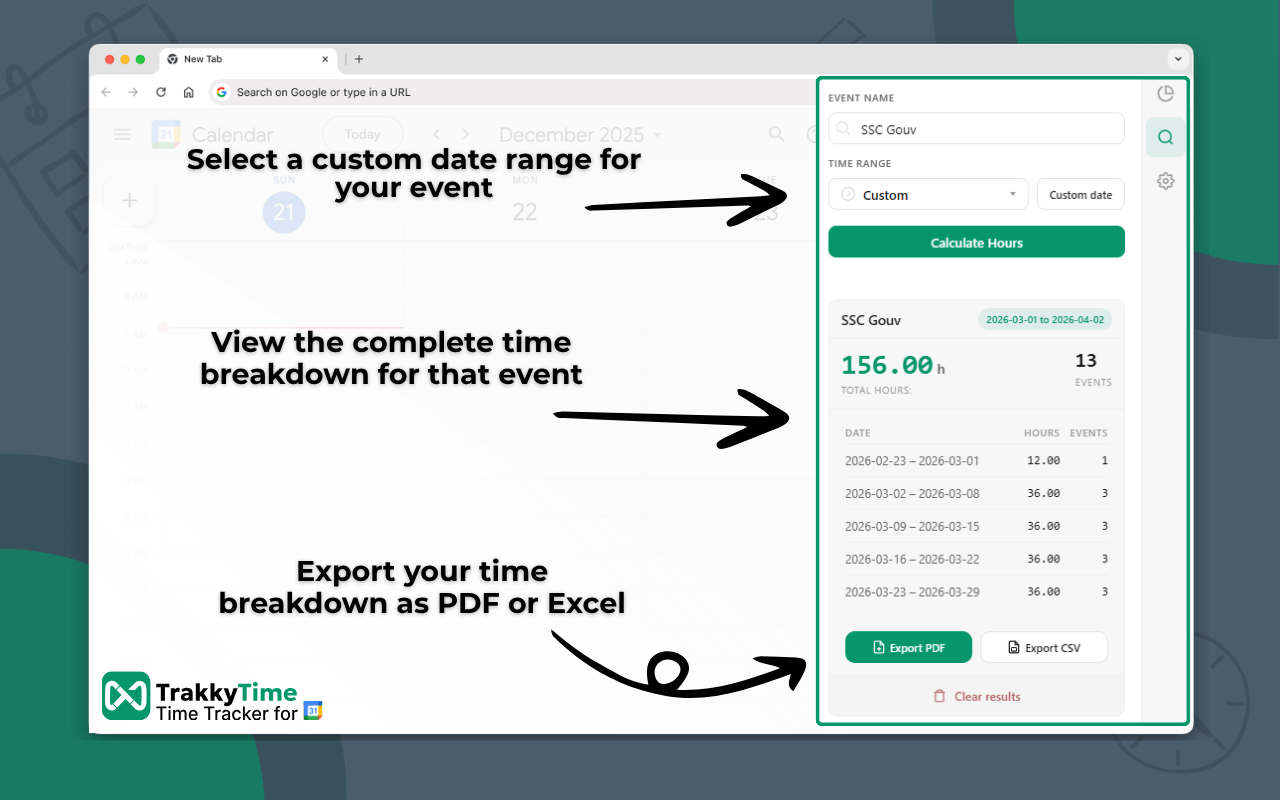Go back using browser back arrow
Image resolution: width=1280 pixels, height=800 pixels.
coord(107,92)
